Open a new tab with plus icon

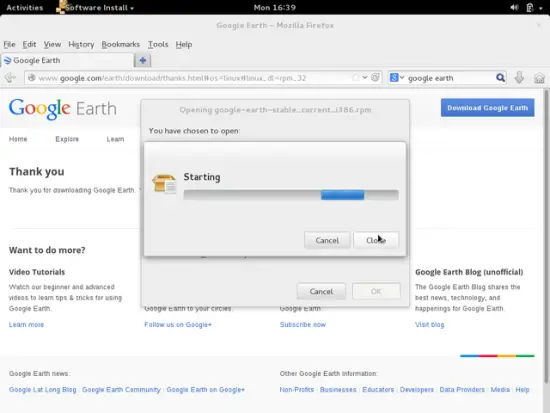tap(142, 60)
